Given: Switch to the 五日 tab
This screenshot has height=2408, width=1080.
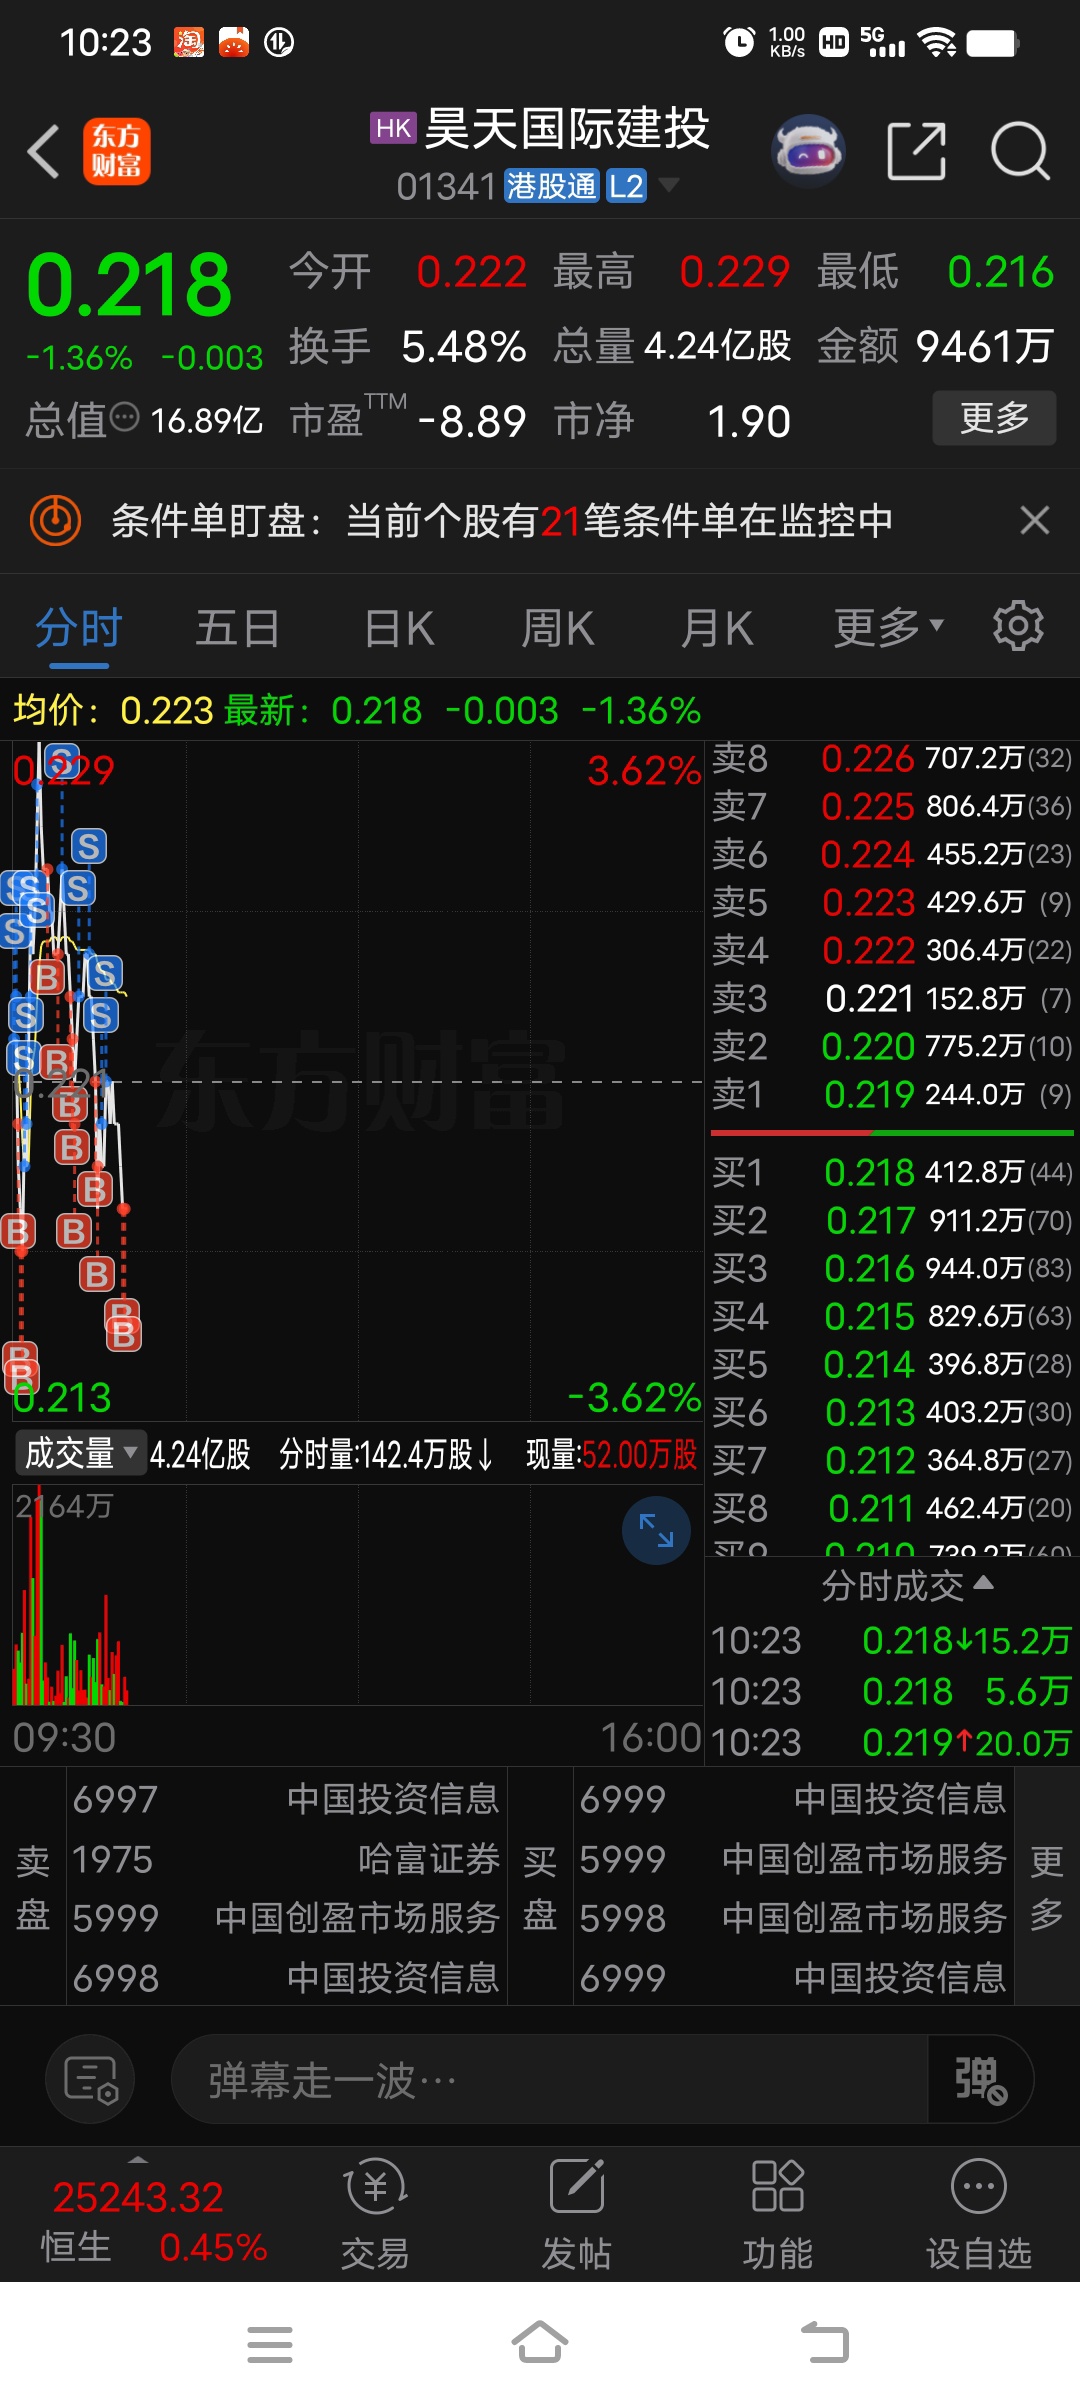Looking at the screenshot, I should click(x=237, y=628).
